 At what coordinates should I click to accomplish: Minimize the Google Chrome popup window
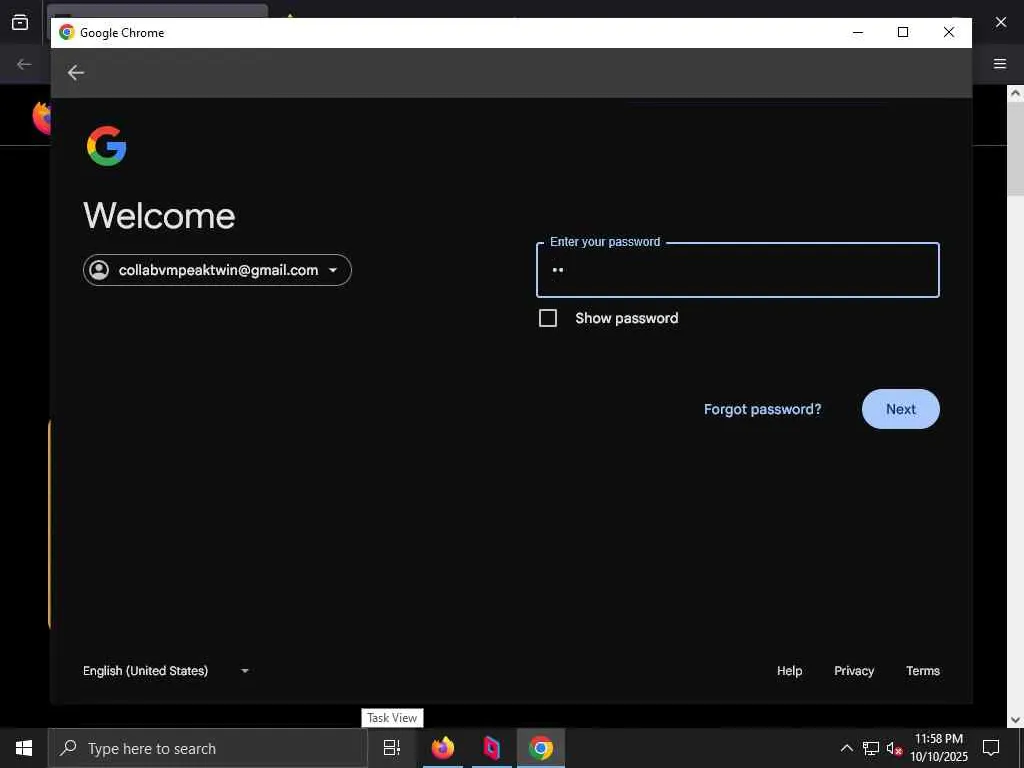click(x=857, y=33)
